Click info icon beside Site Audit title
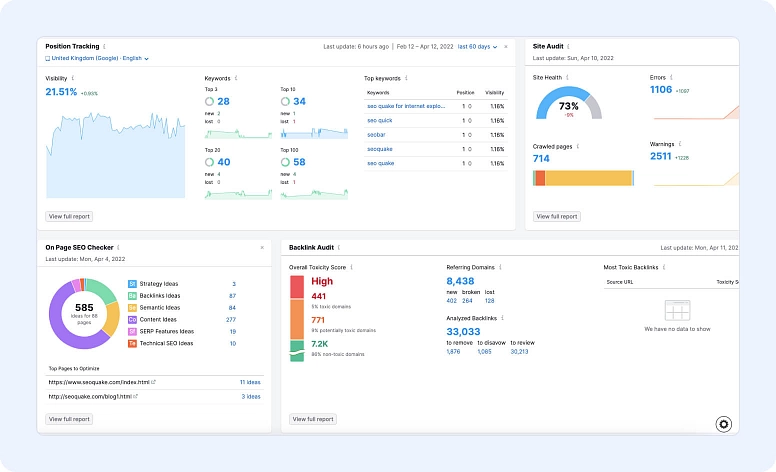This screenshot has height=472, width=776. (570, 46)
